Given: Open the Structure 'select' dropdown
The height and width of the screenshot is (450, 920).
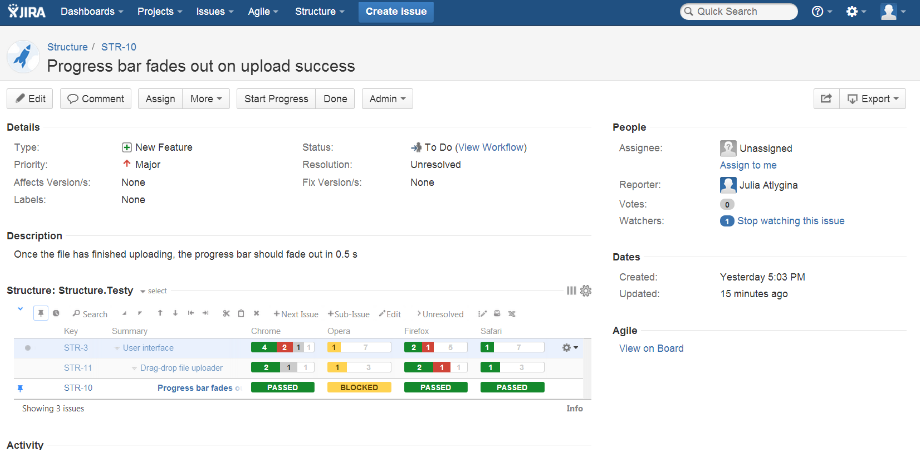Looking at the screenshot, I should pos(154,291).
